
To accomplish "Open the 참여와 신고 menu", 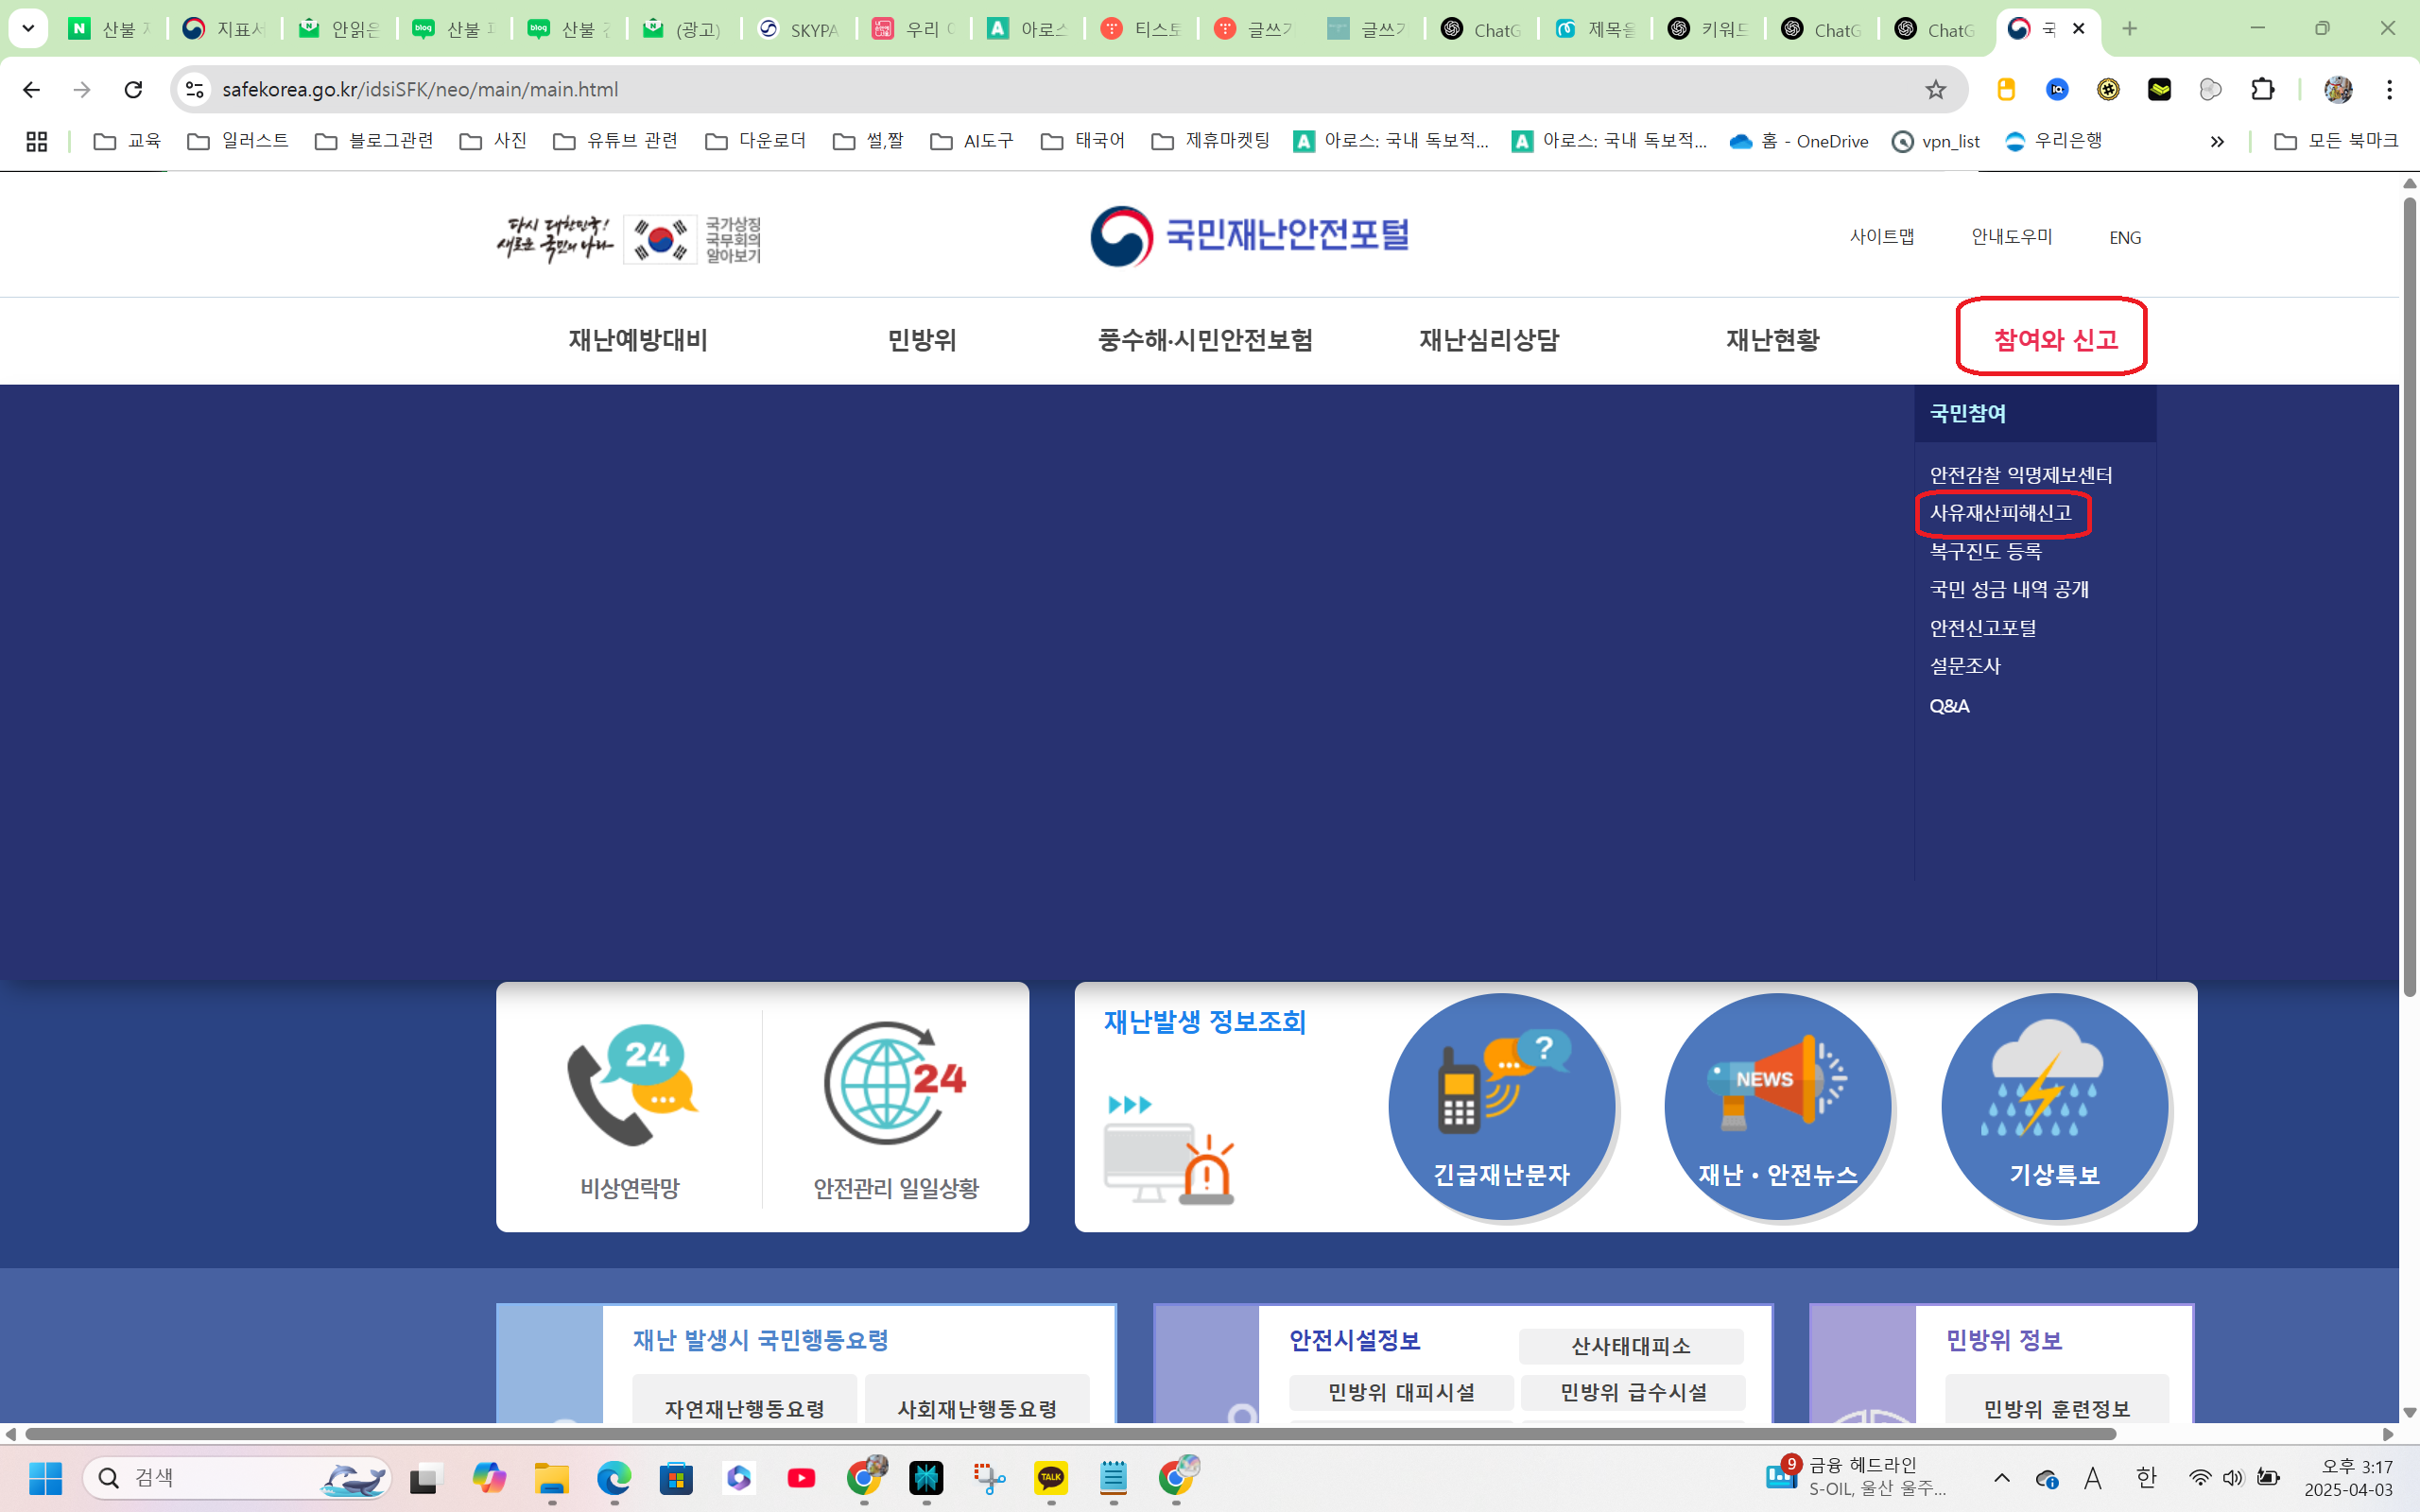I will point(2054,339).
